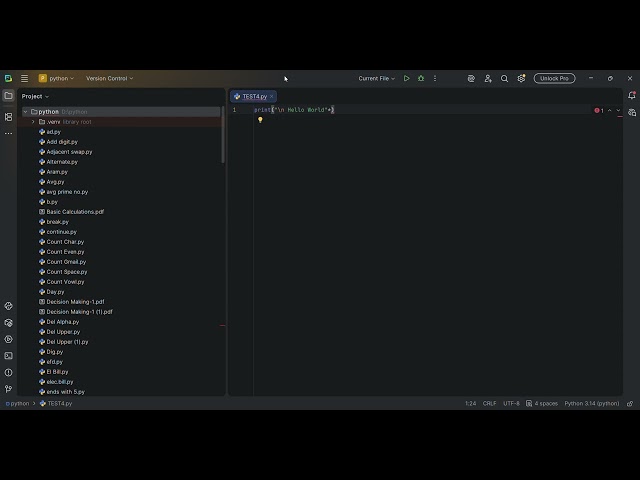
Task: Collapse the python root folder
Action: (25, 111)
